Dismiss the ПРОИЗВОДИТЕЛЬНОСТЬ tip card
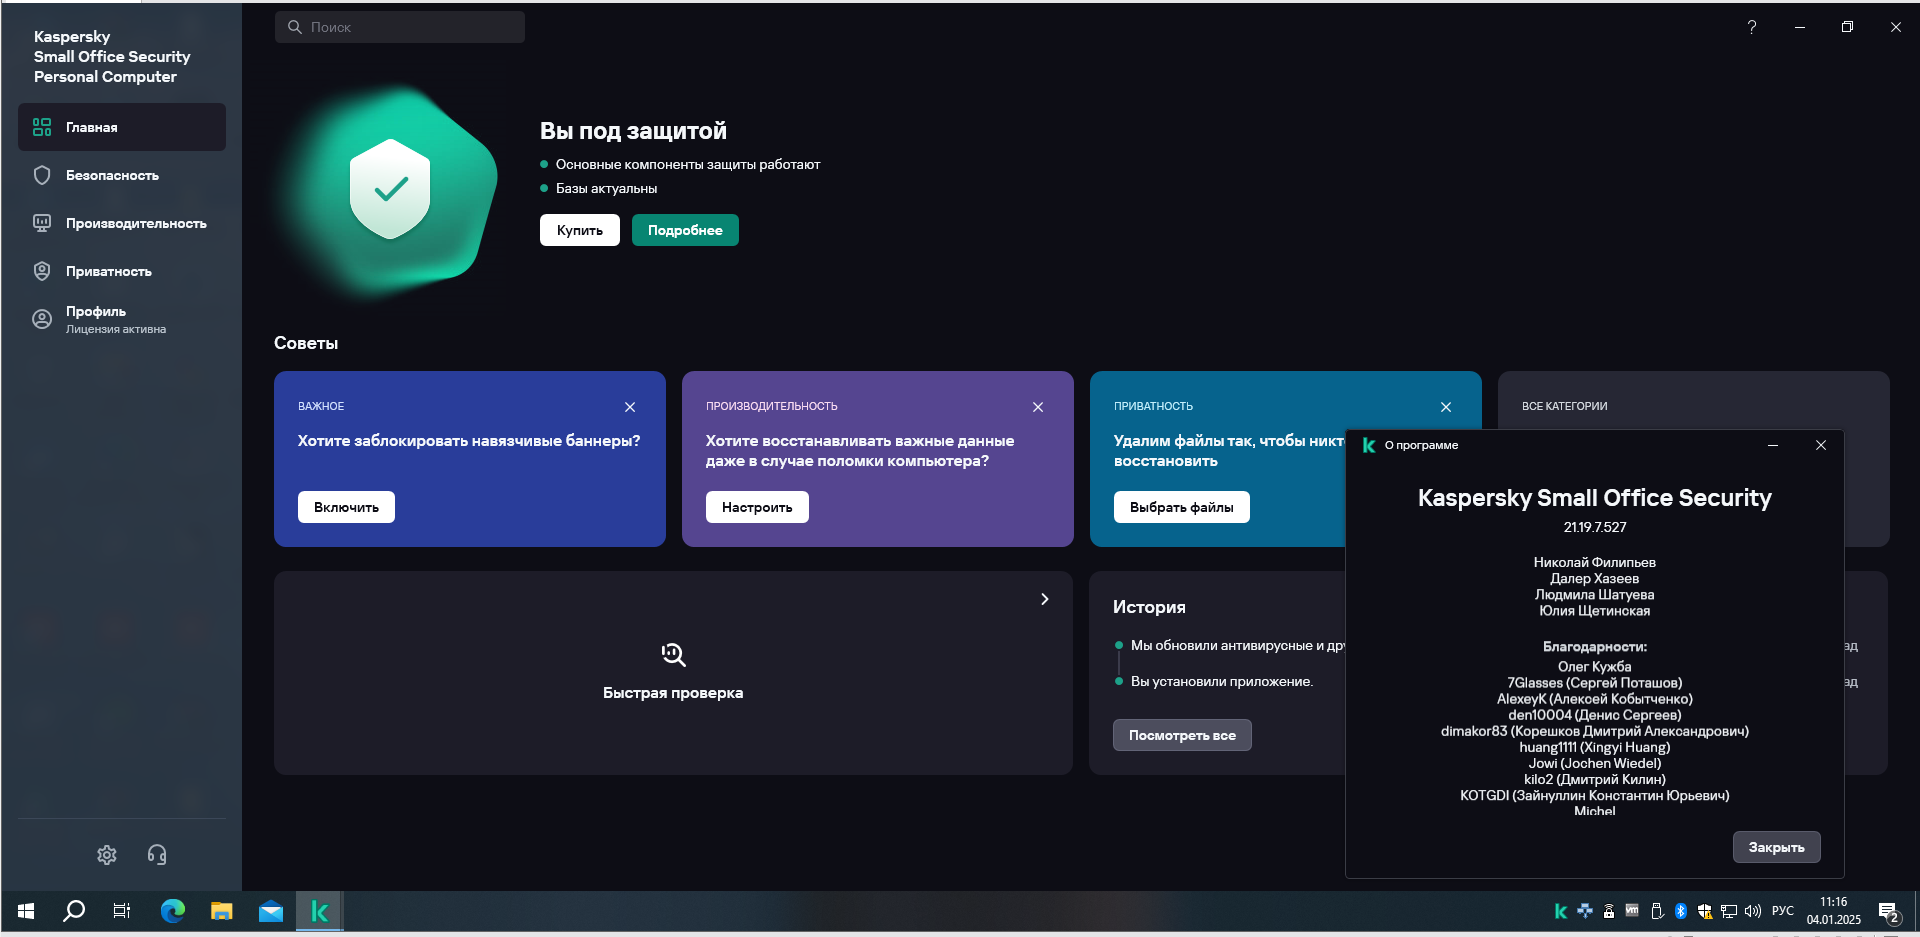1920x937 pixels. click(x=1038, y=407)
